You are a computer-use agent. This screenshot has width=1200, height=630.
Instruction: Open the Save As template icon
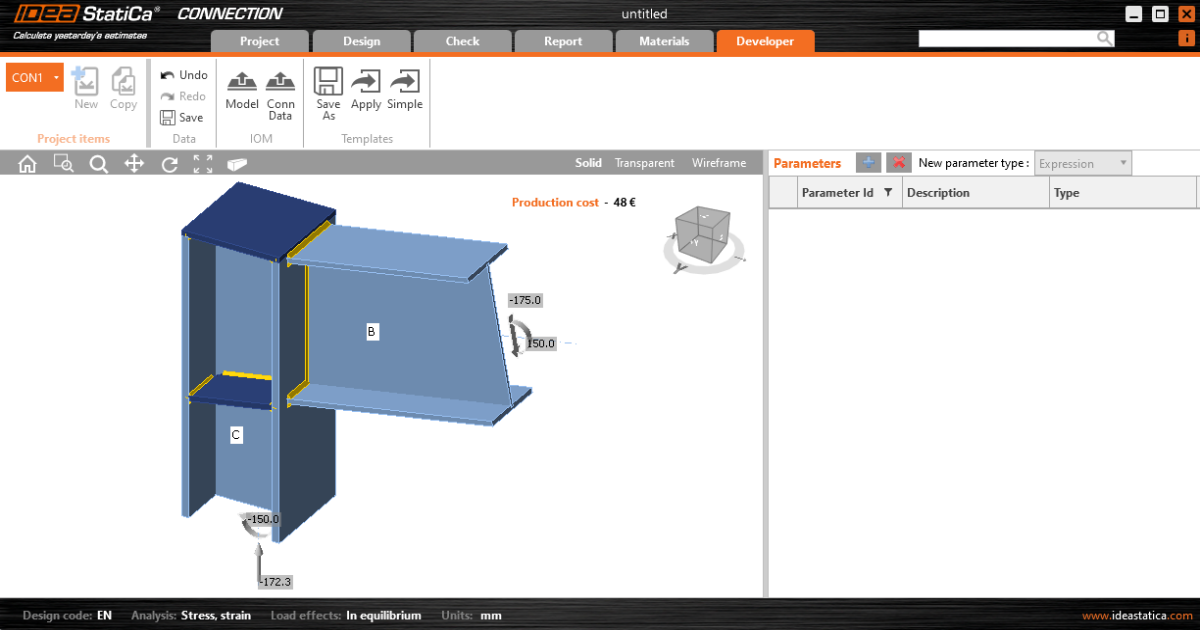point(328,90)
